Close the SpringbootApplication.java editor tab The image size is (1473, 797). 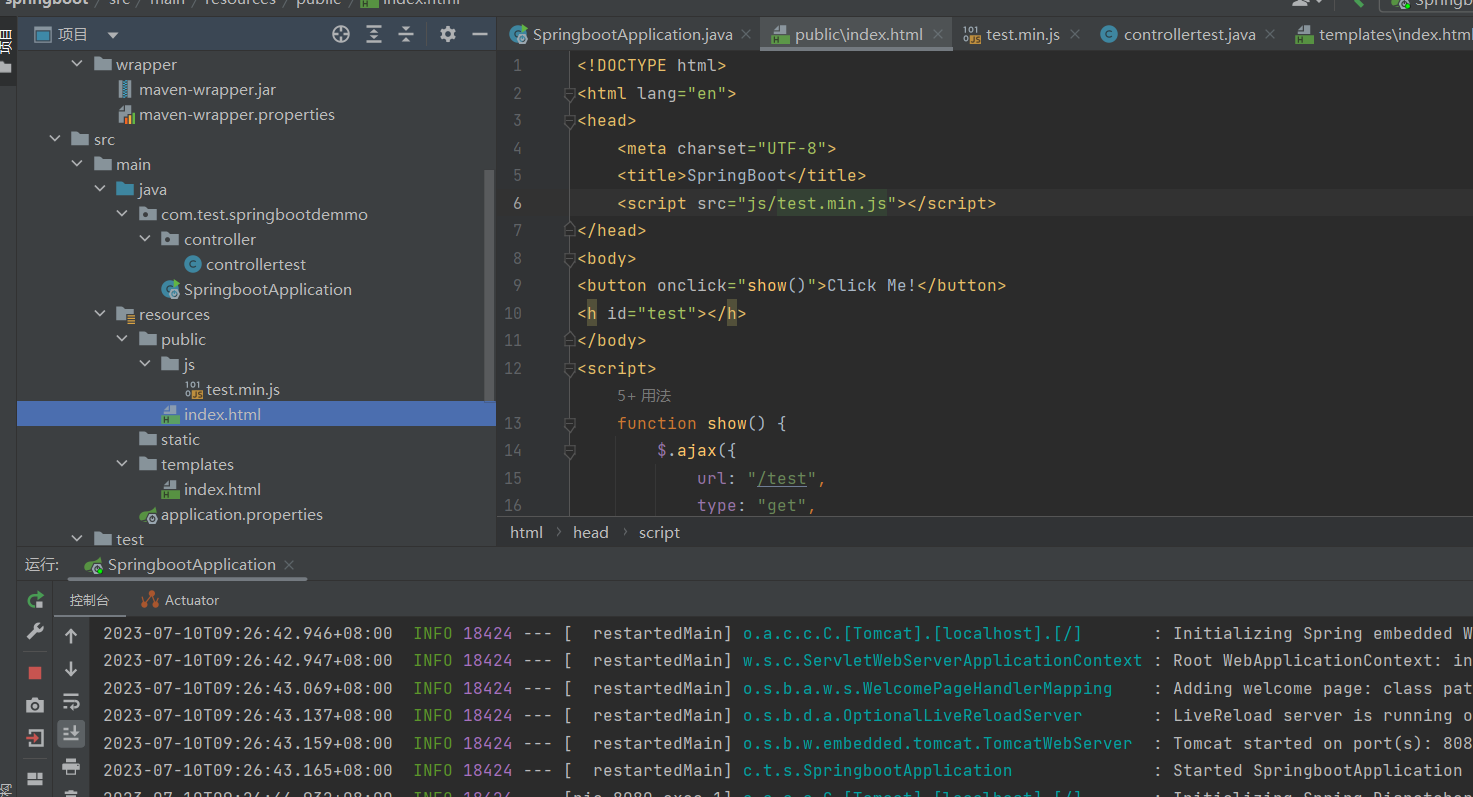point(747,34)
